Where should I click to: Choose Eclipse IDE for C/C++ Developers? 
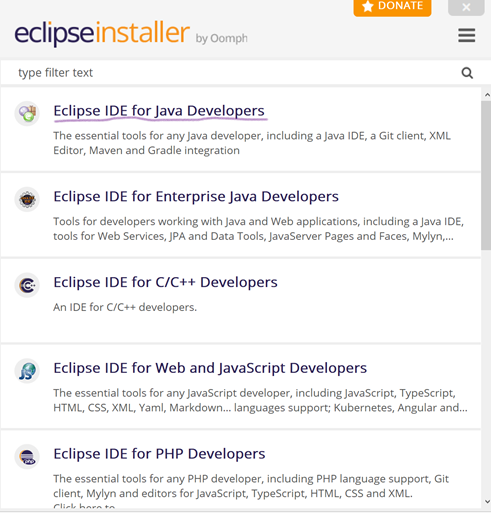(x=165, y=282)
